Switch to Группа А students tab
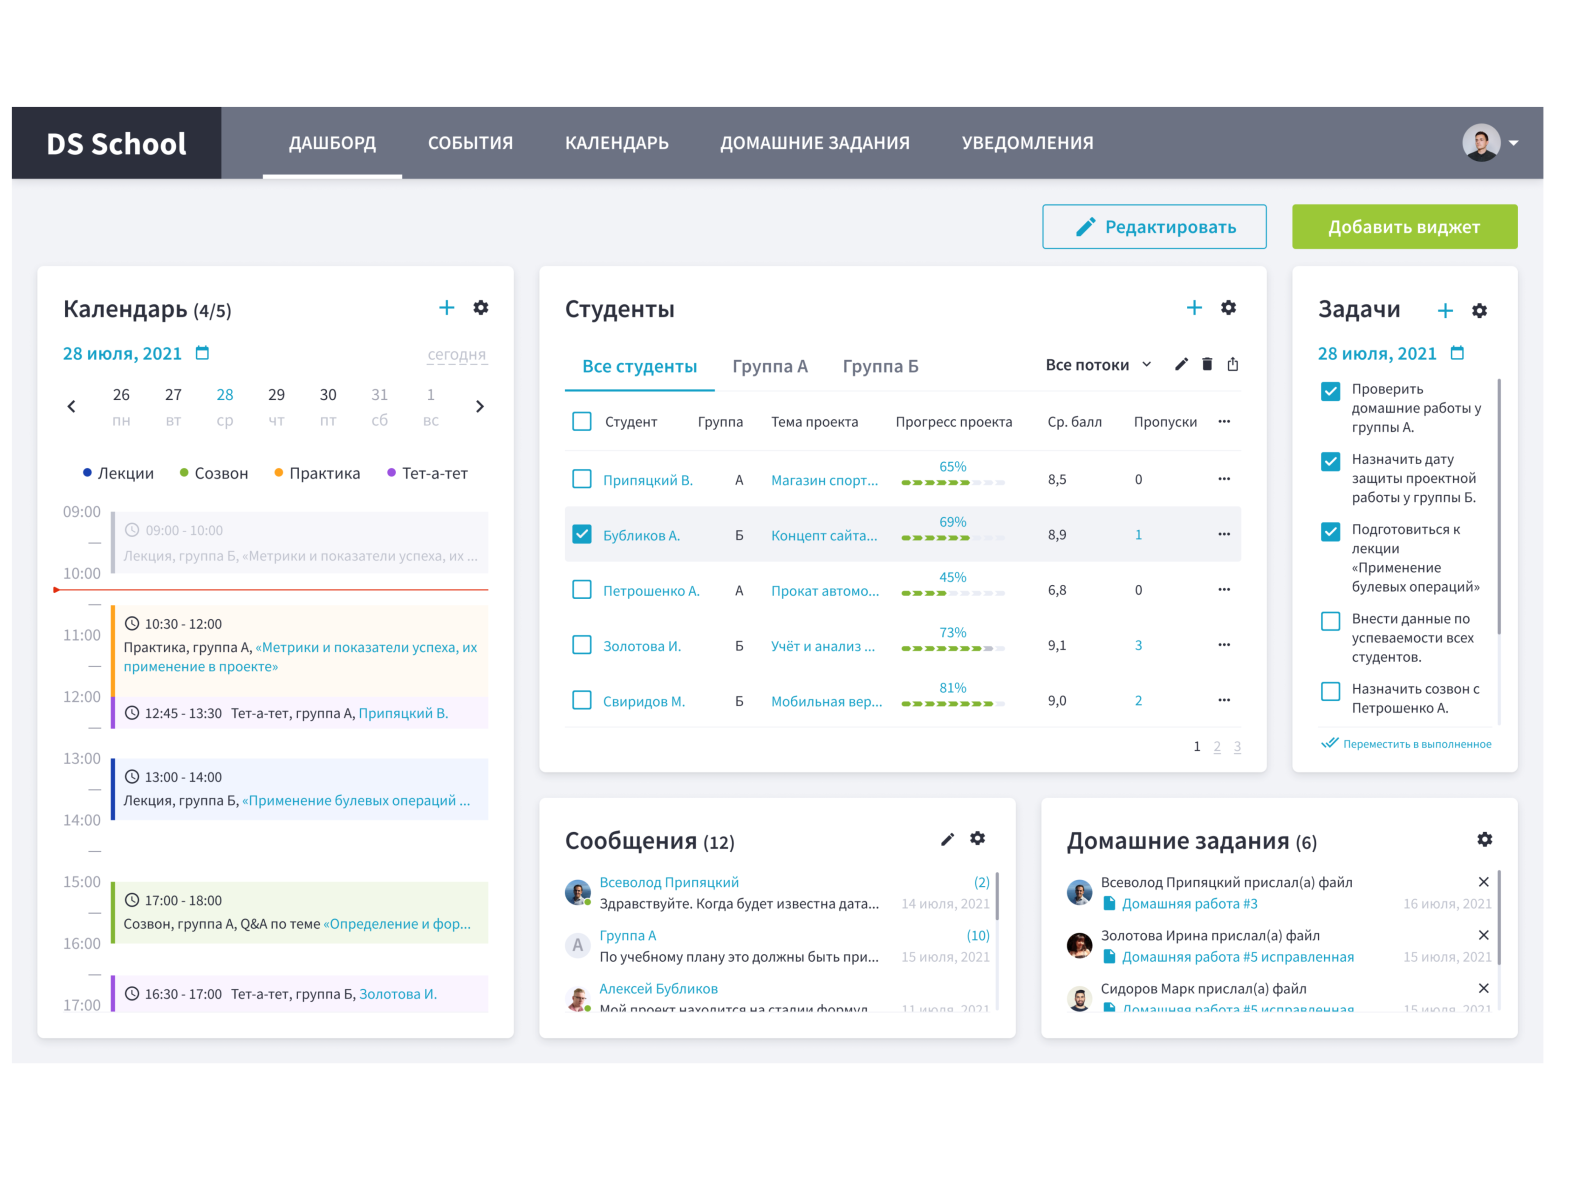The height and width of the screenshot is (1188, 1584). coord(770,366)
